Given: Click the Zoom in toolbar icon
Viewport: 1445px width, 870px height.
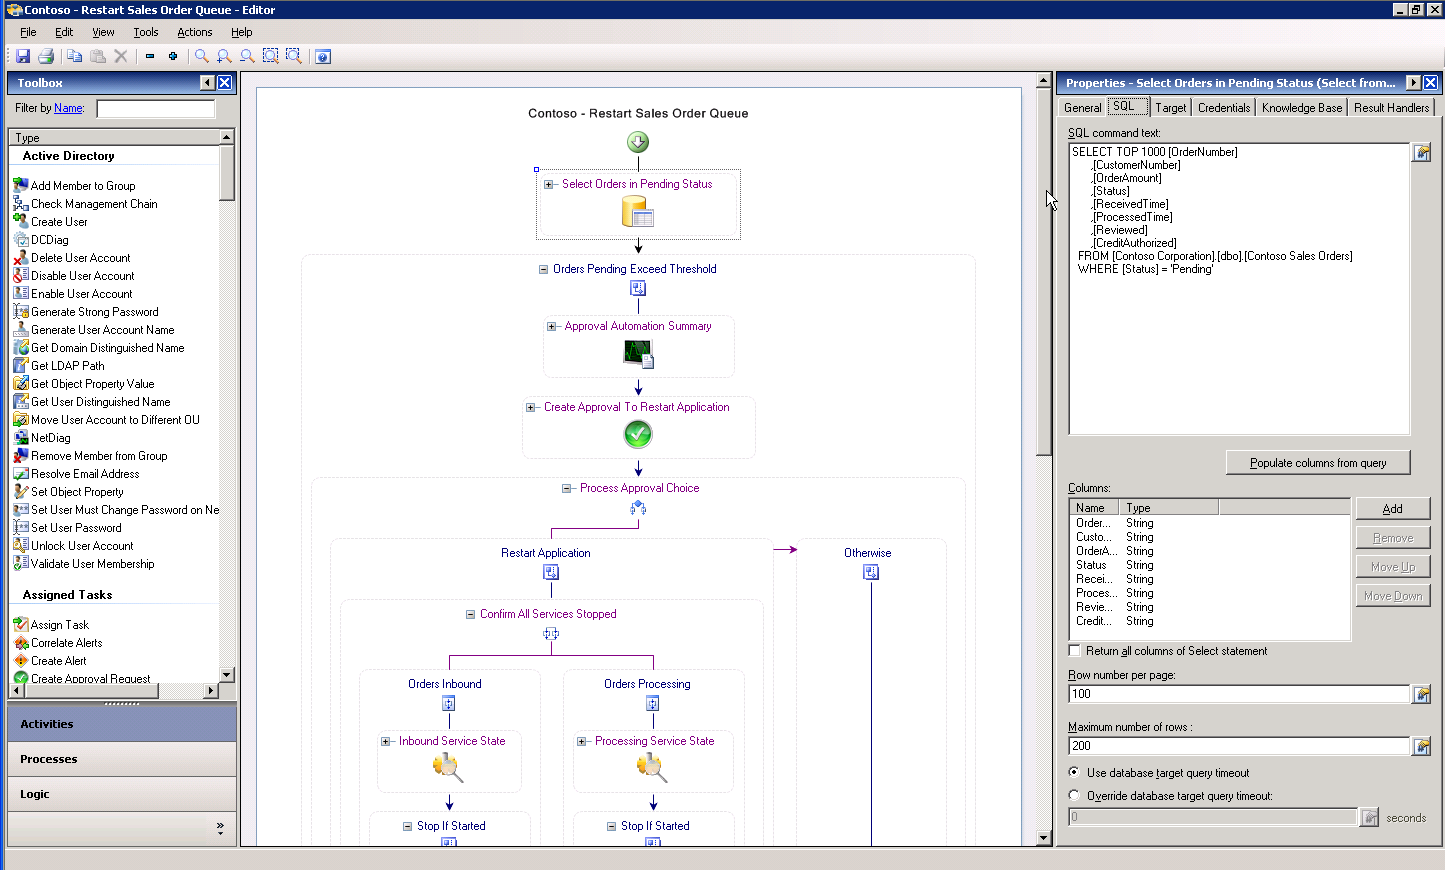Looking at the screenshot, I should pos(224,56).
